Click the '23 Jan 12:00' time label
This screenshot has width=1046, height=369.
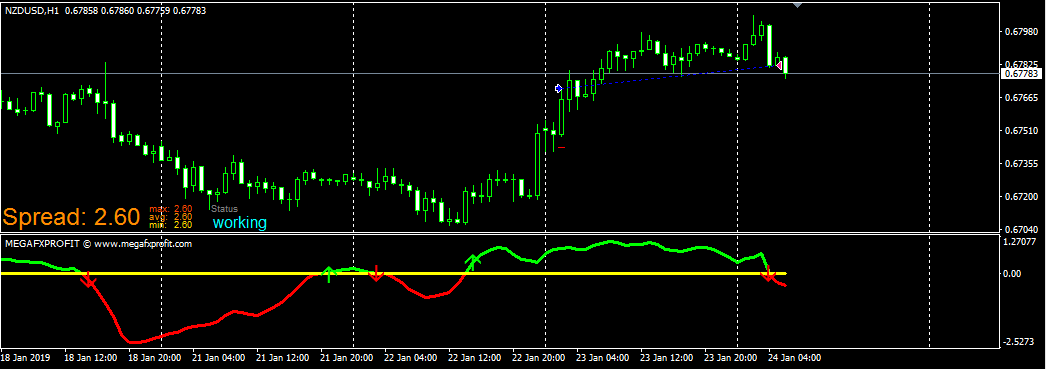[x=667, y=358]
